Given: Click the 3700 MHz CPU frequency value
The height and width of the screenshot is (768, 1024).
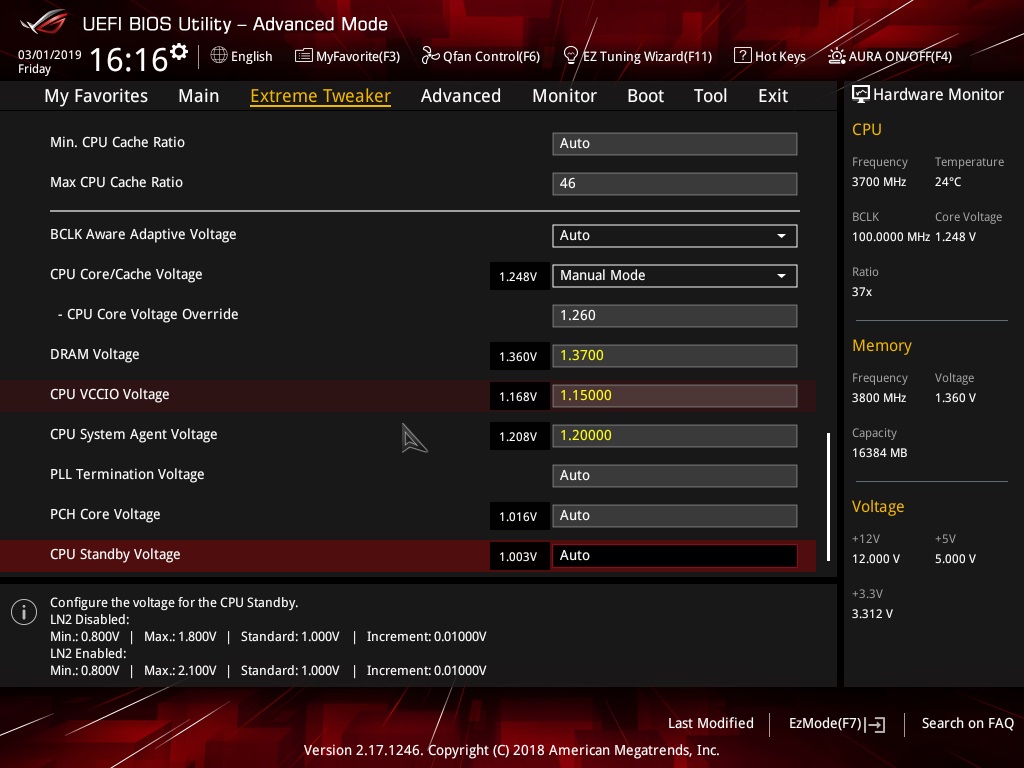Looking at the screenshot, I should (878, 182).
